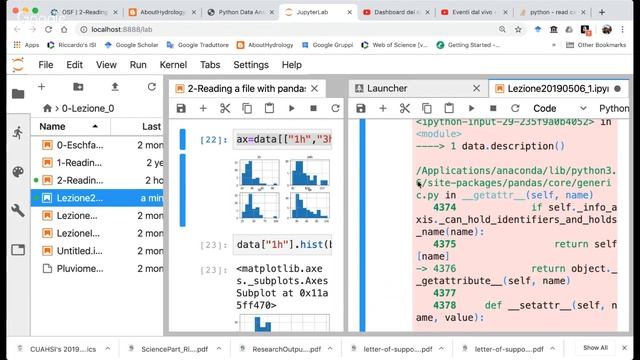
Task: Open the options arrow for the ResearchOutpu....pdf download
Action: (x=330, y=349)
